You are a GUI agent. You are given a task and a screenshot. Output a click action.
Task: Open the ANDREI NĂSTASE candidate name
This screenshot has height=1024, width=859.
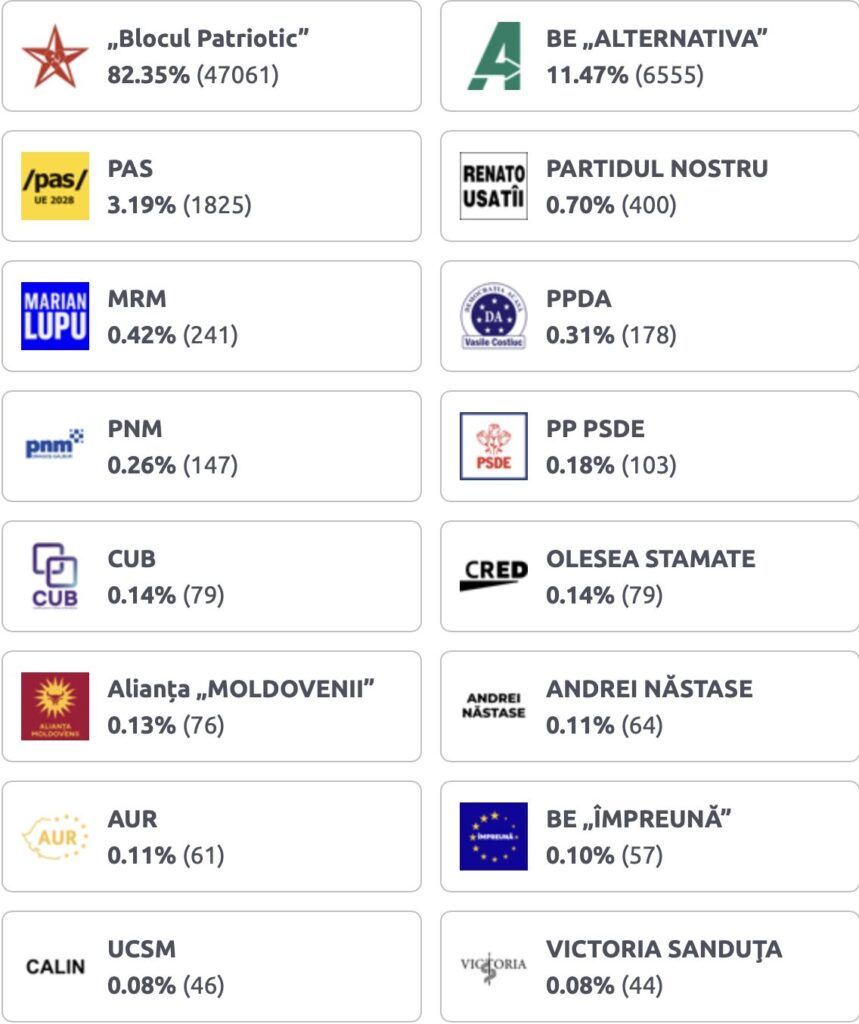click(649, 688)
